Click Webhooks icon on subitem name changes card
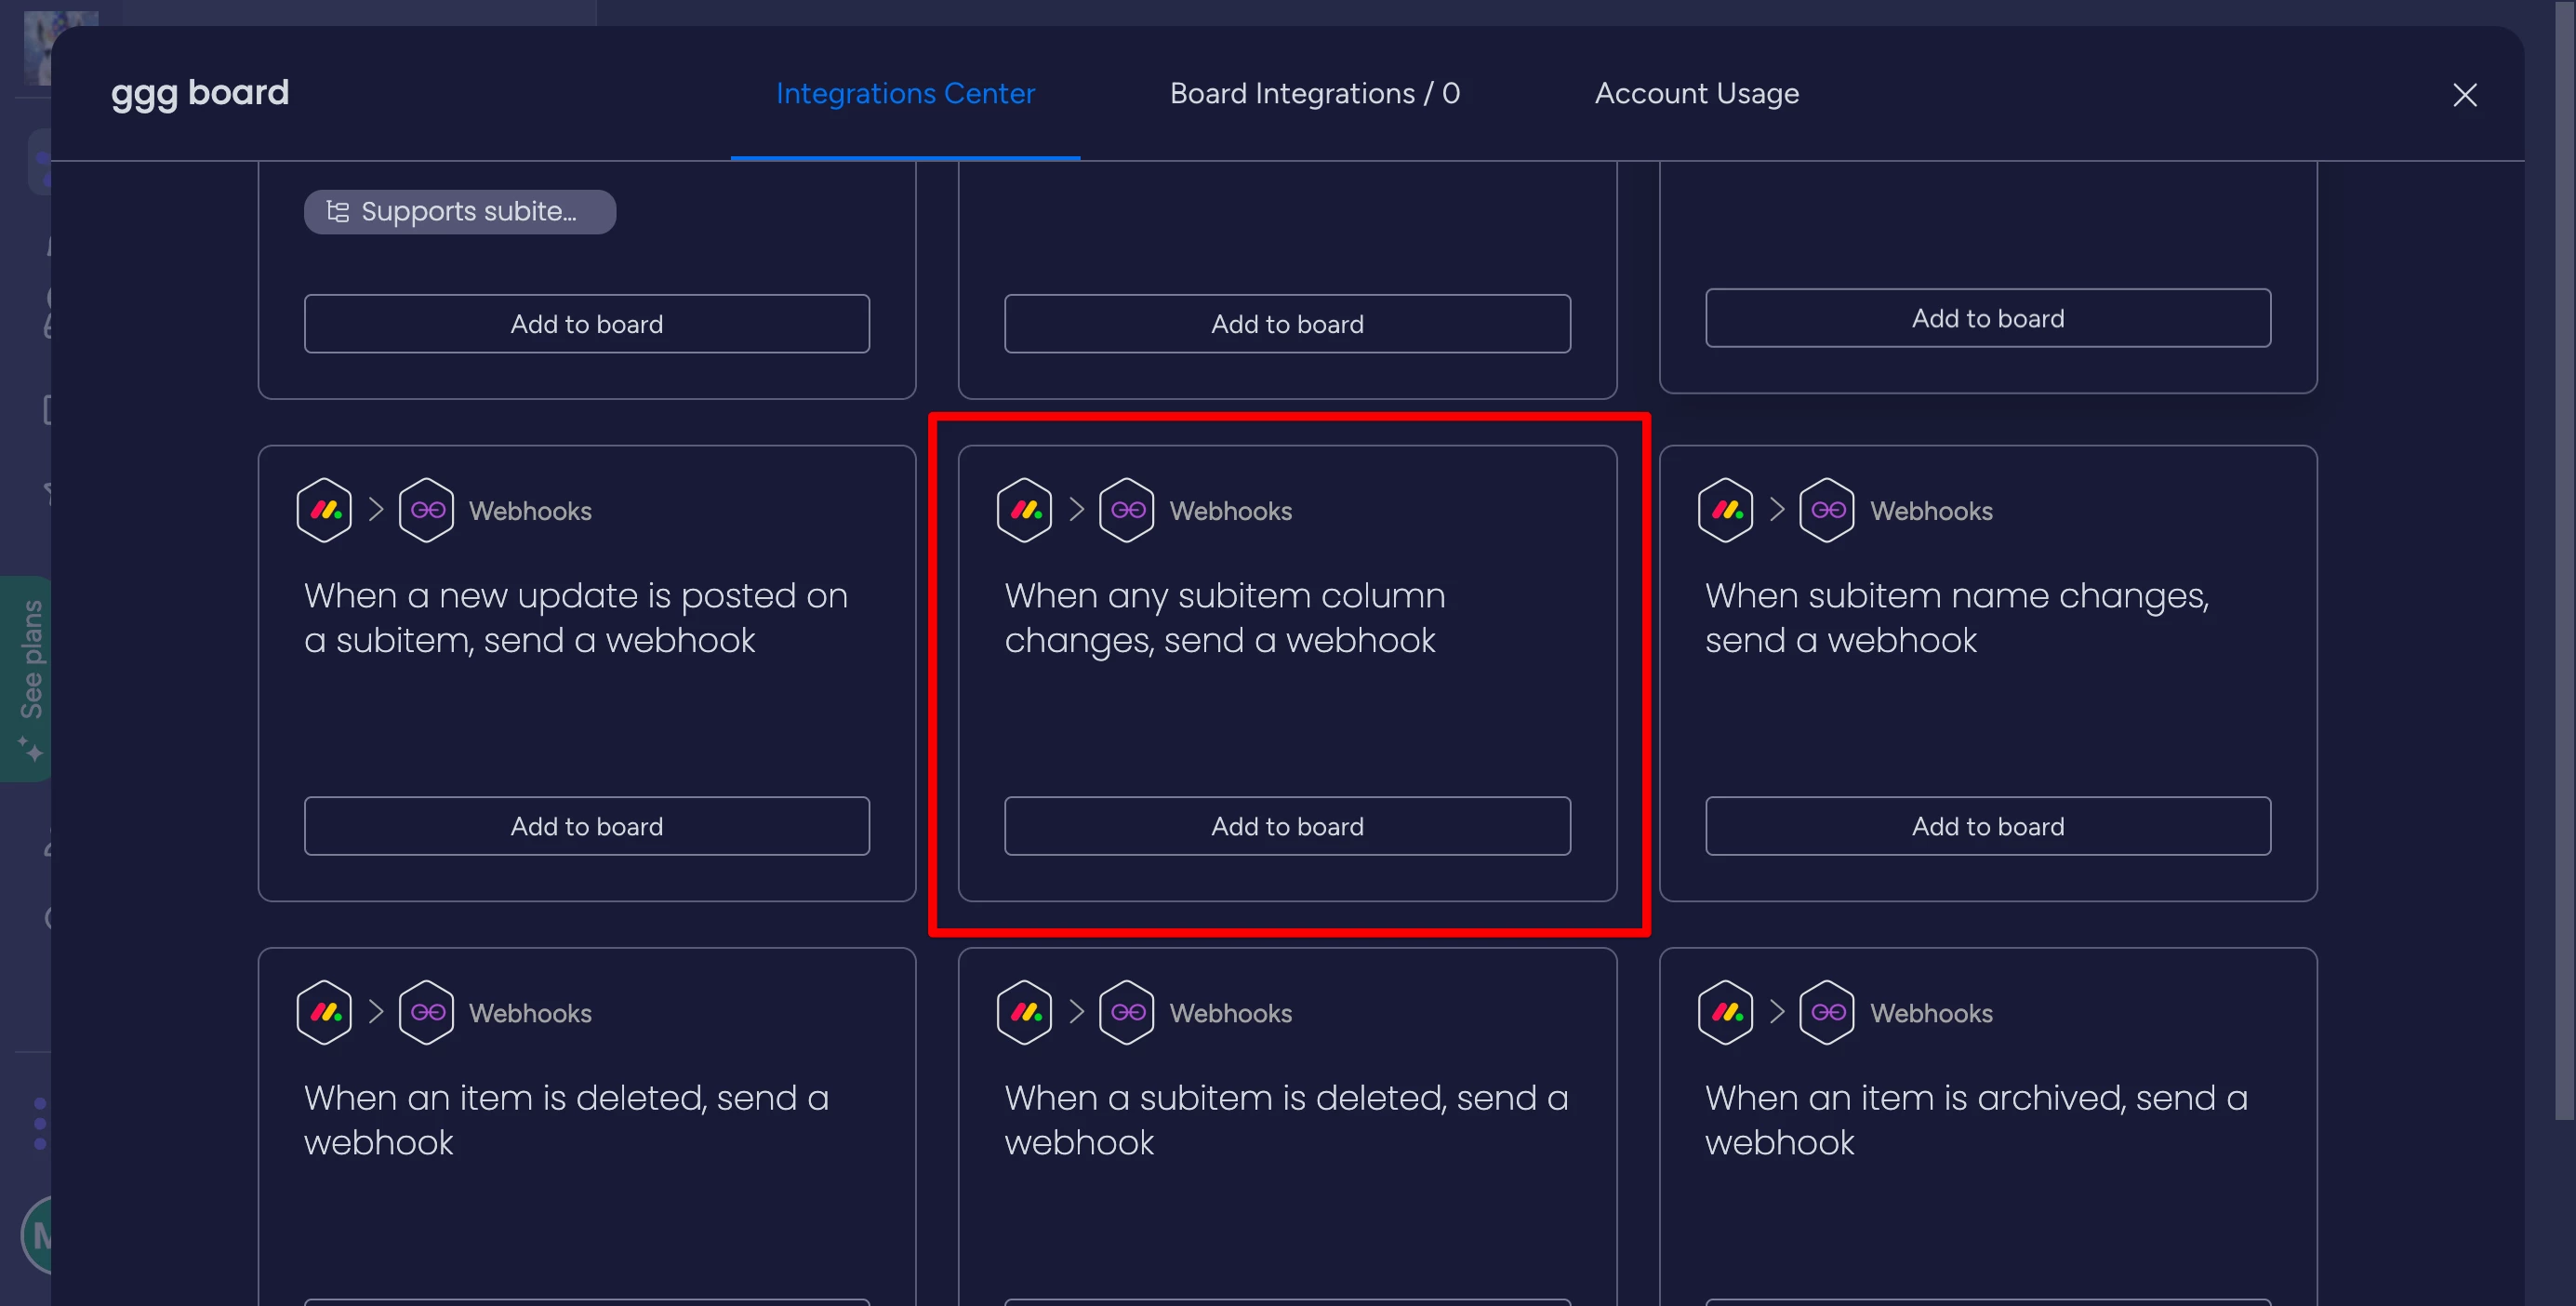This screenshot has width=2576, height=1306. 1828,510
